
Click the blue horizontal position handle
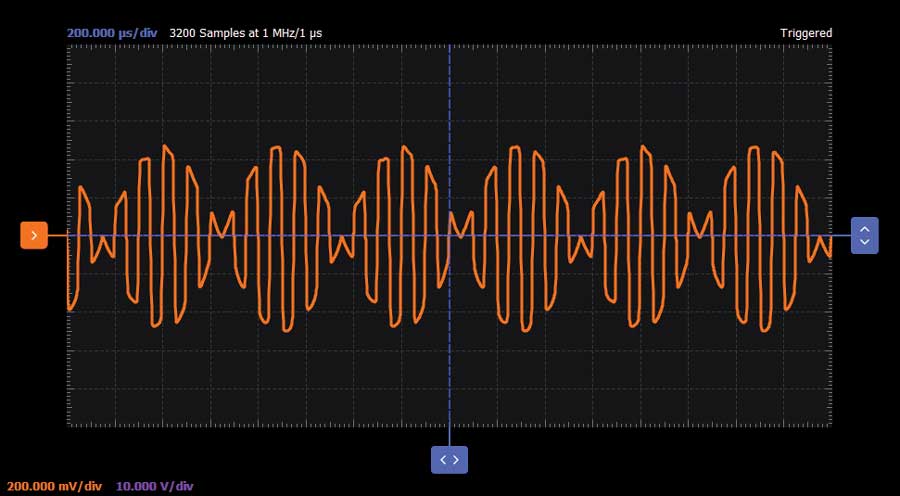(x=449, y=460)
